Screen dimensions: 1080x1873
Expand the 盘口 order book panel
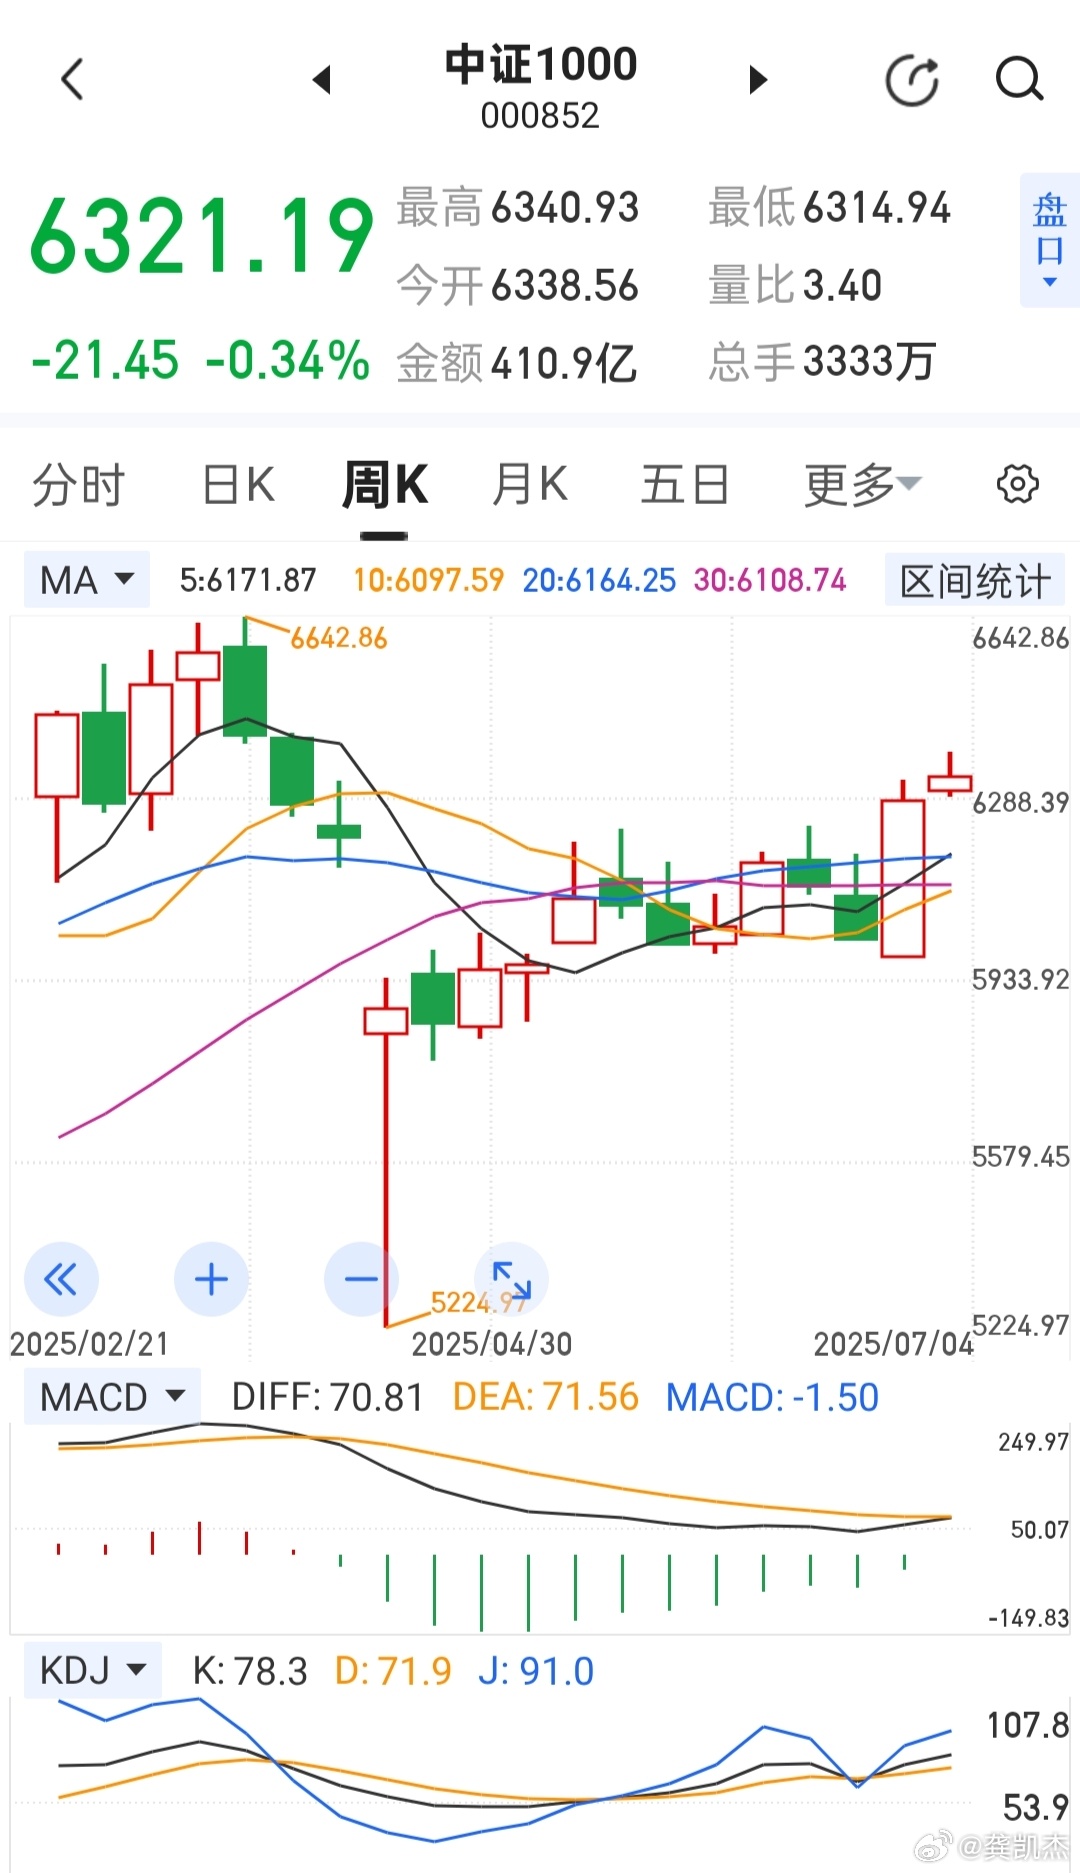pos(1049,240)
